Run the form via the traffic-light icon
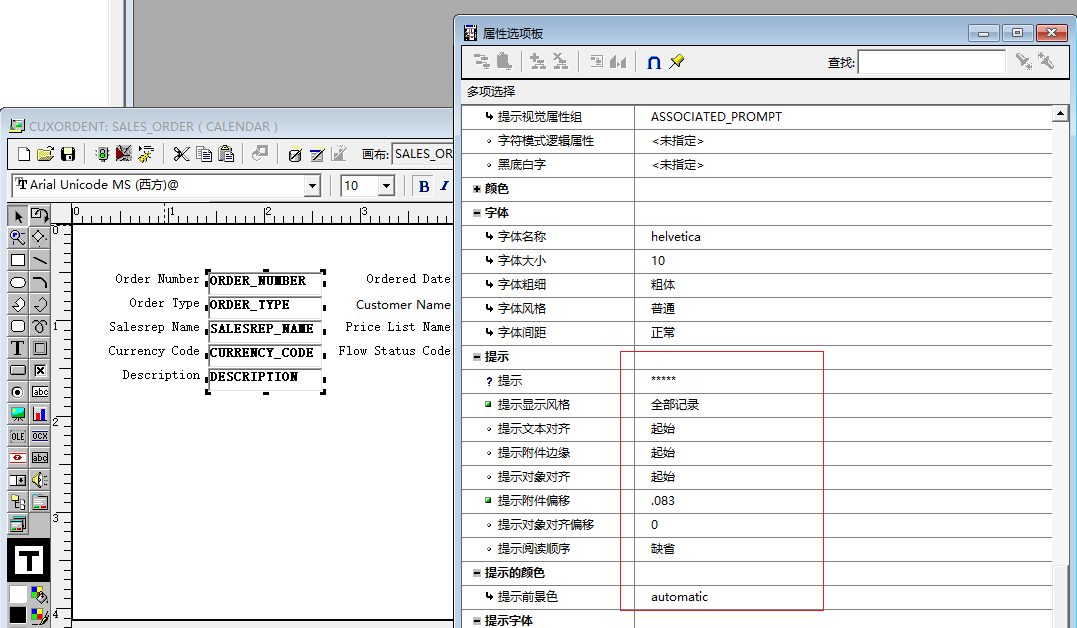The image size is (1077, 628). pyautogui.click(x=102, y=155)
